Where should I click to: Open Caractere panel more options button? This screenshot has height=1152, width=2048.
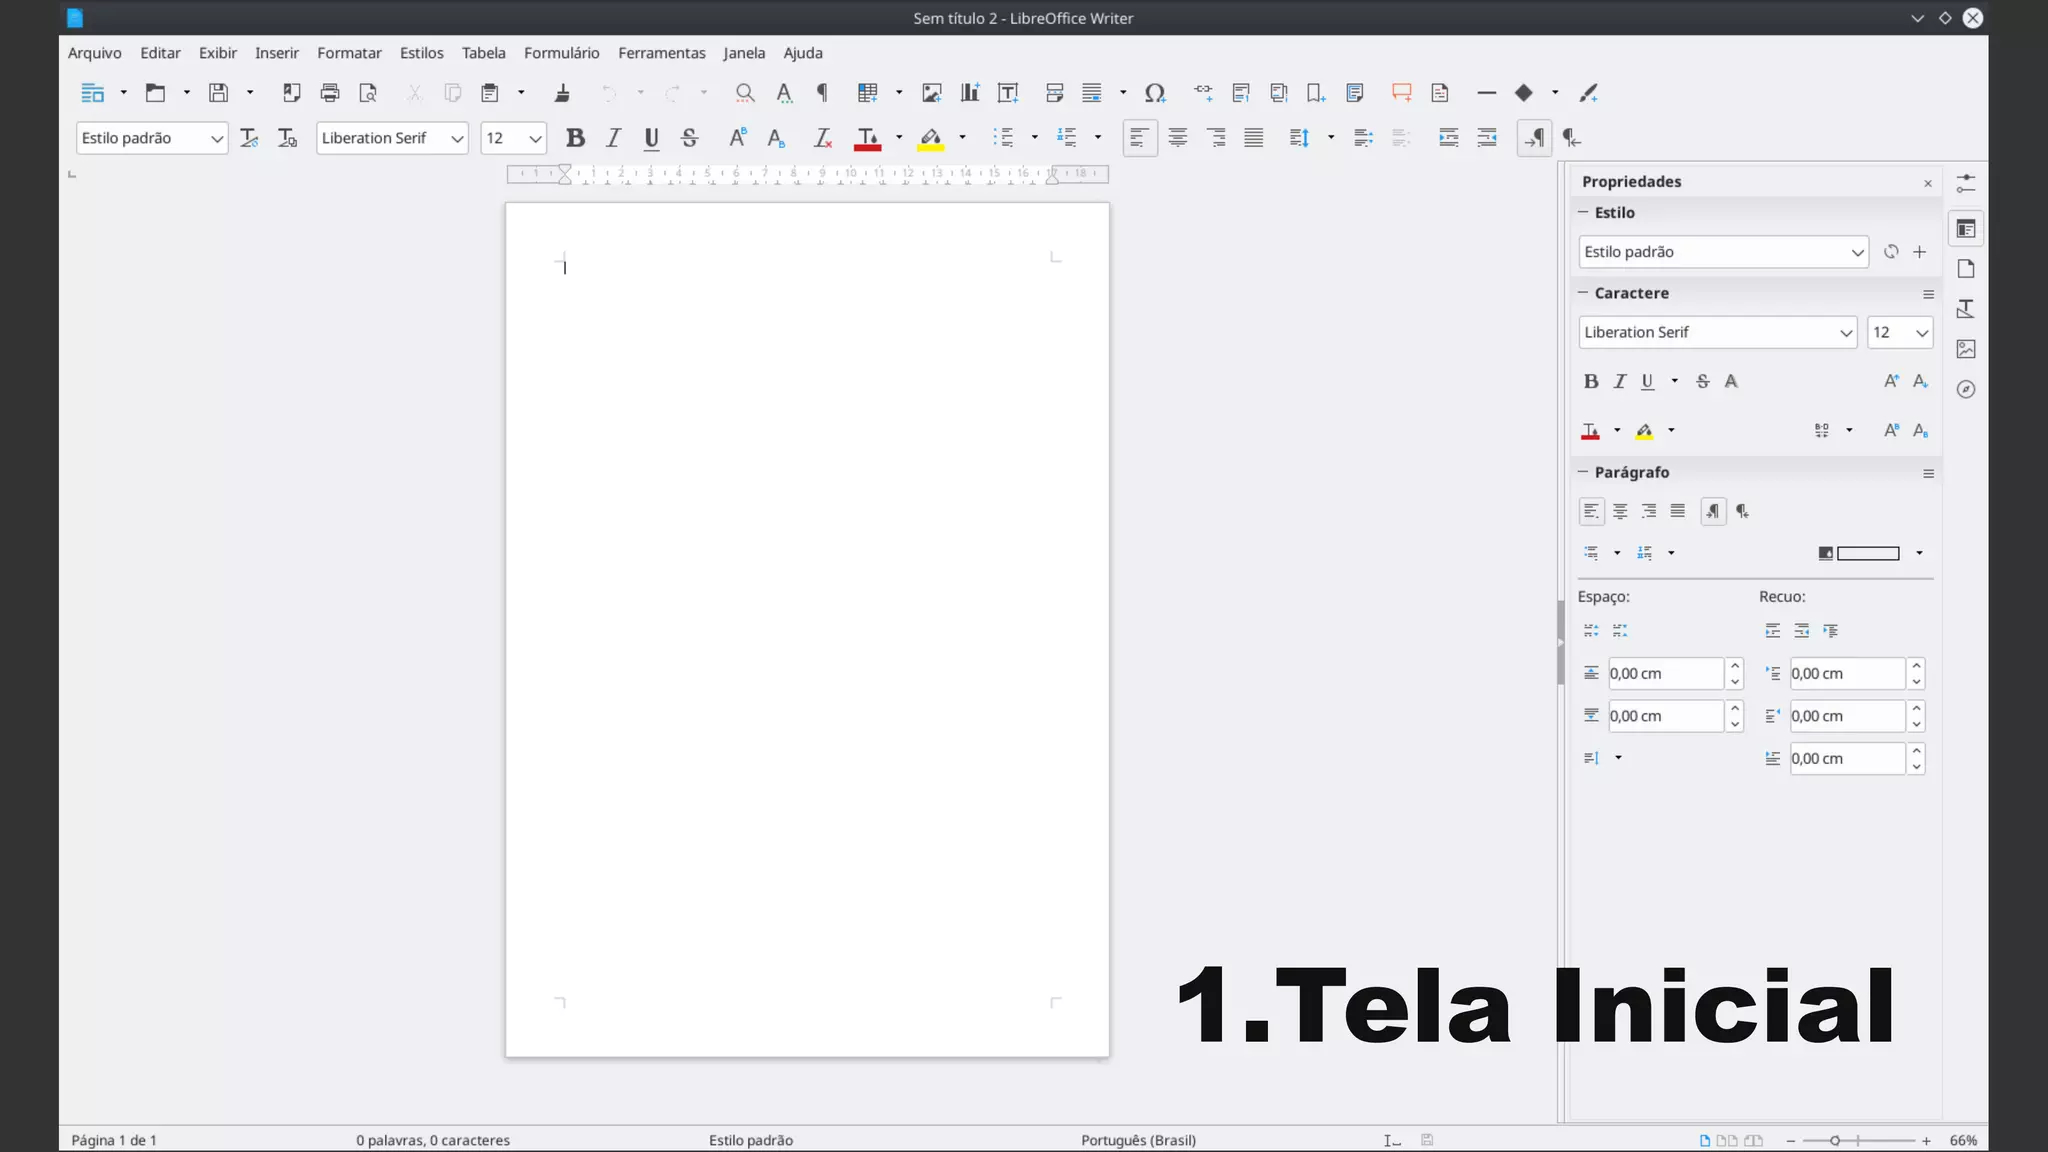(x=1928, y=294)
